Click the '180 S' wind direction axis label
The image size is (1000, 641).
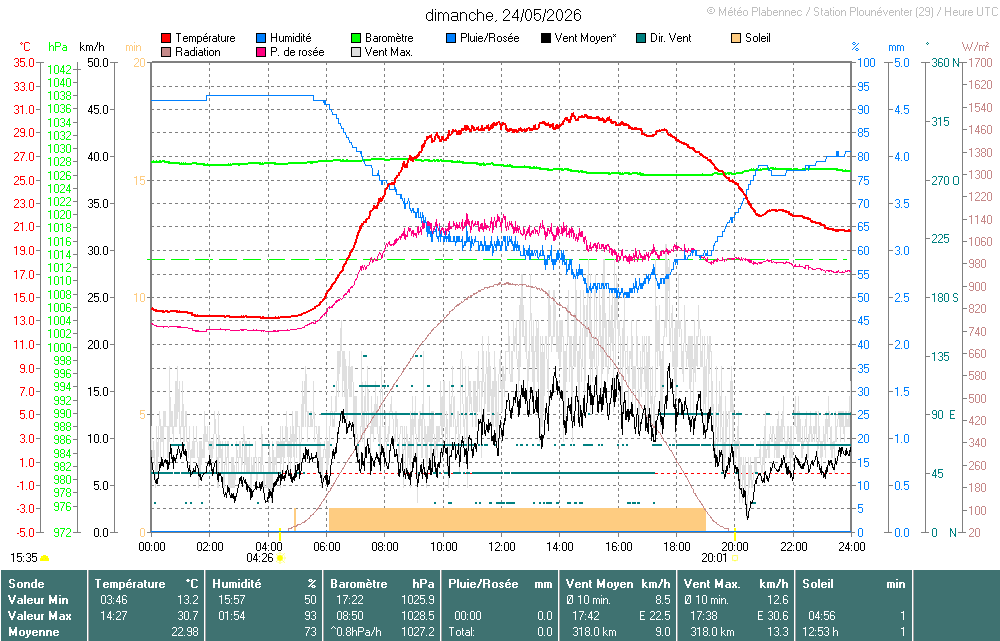945,298
